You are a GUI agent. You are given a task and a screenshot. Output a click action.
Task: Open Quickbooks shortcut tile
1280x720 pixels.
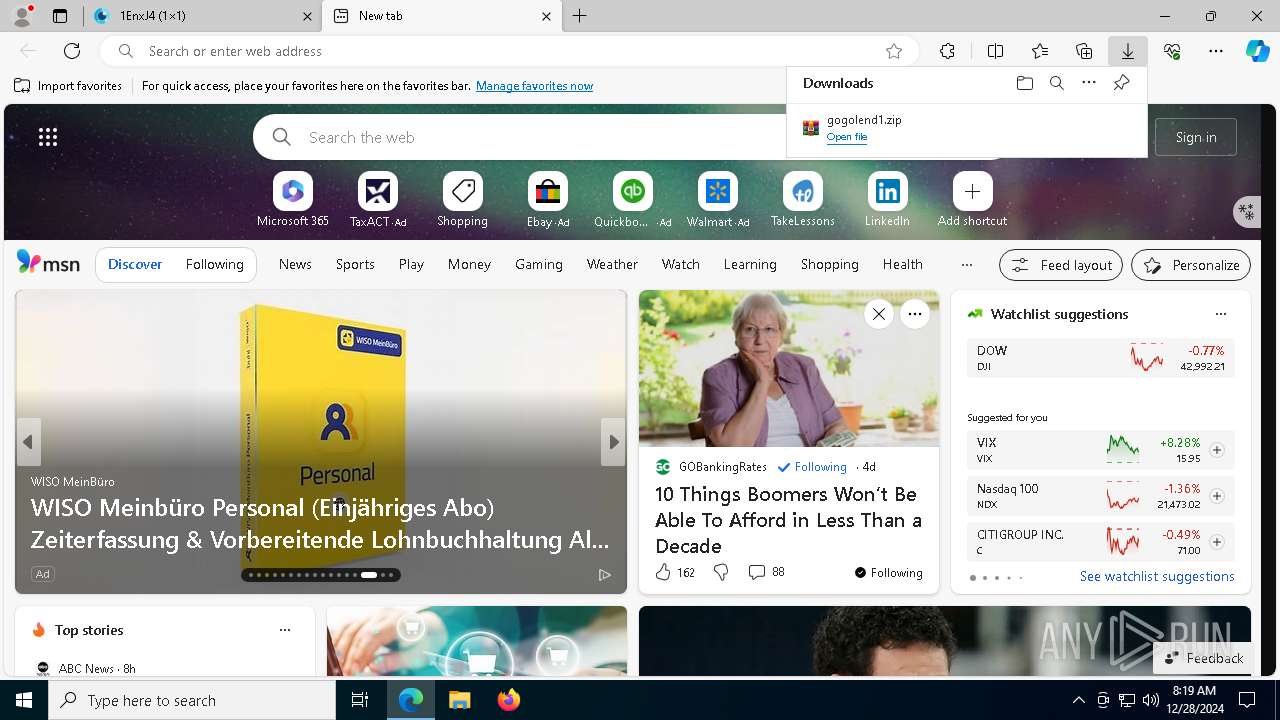632,199
